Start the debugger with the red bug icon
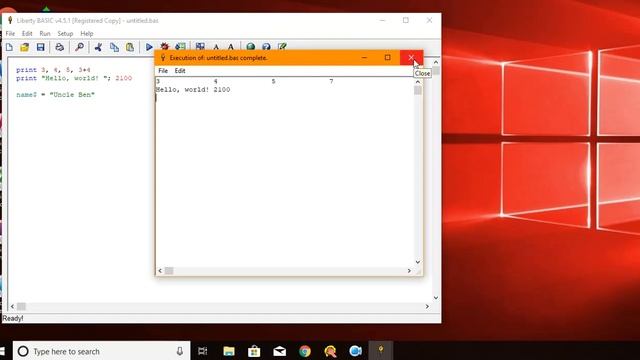The width and height of the screenshot is (640, 360). [164, 46]
